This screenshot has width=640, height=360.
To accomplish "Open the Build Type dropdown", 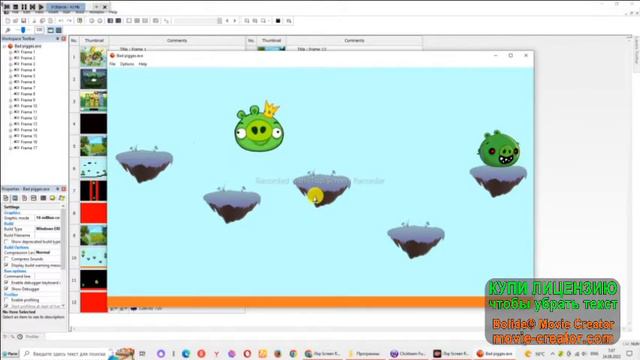I will pyautogui.click(x=48, y=229).
